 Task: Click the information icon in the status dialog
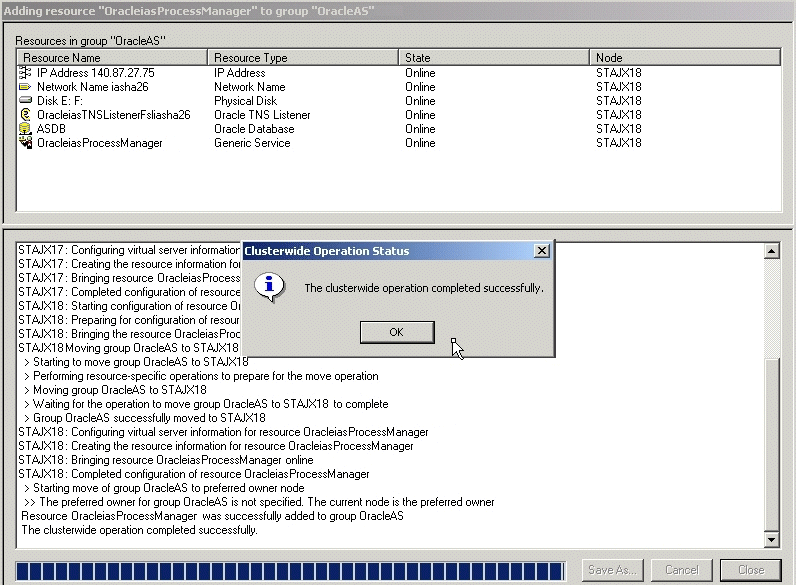coord(270,287)
